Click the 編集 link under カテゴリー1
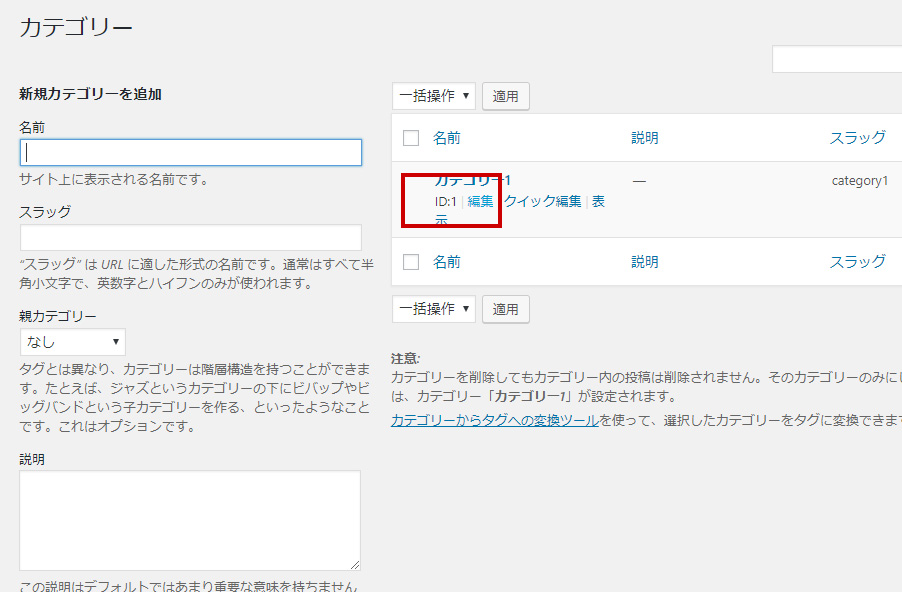902x592 pixels. click(x=481, y=201)
